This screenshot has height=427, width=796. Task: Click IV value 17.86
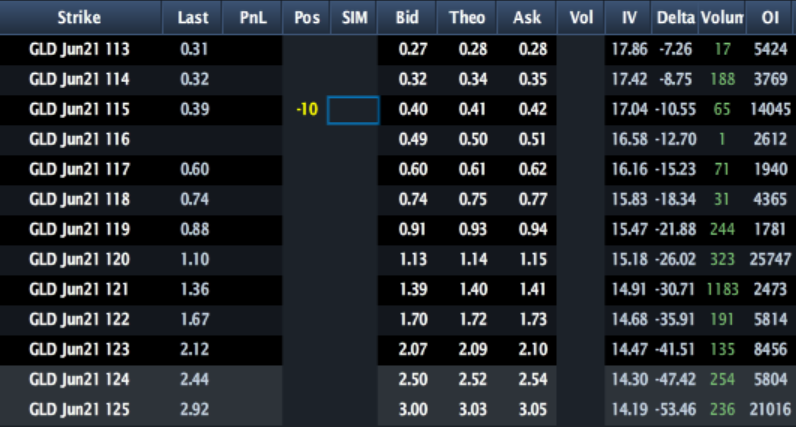(629, 50)
